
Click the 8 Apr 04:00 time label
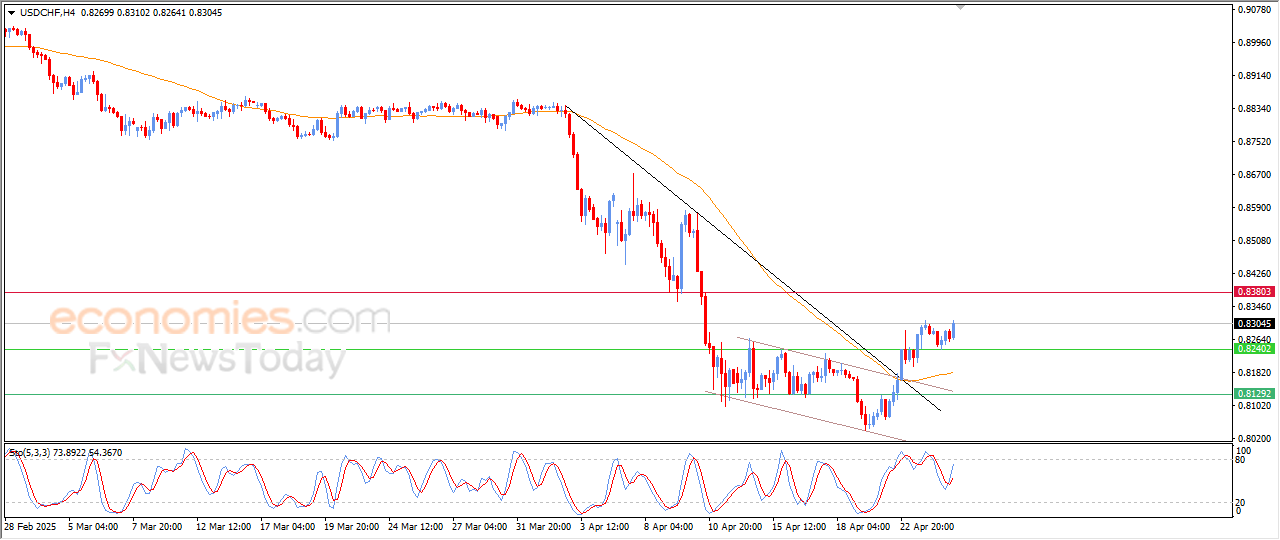click(x=671, y=526)
